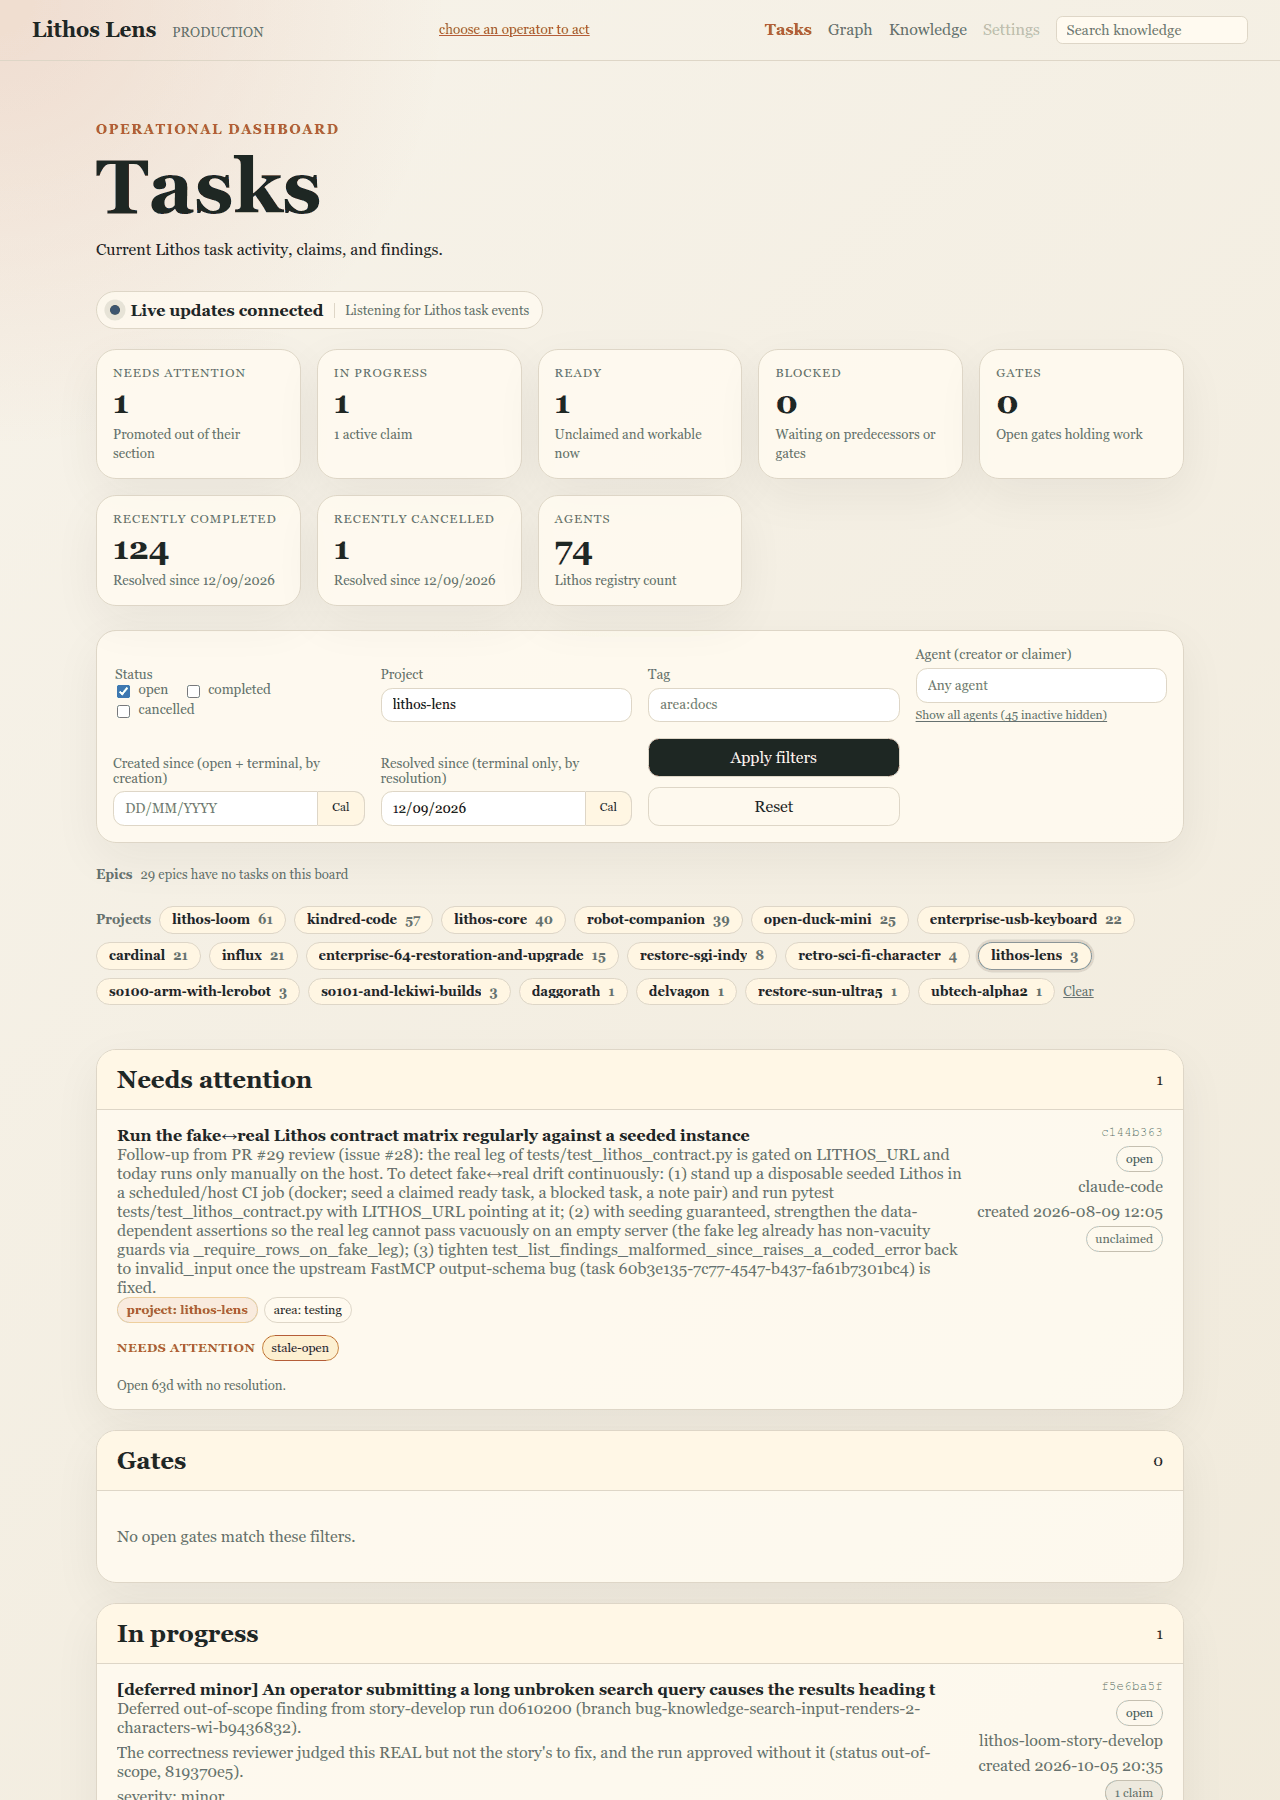Open the Graph page
Viewport: 1280px width, 1800px height.
tap(850, 30)
